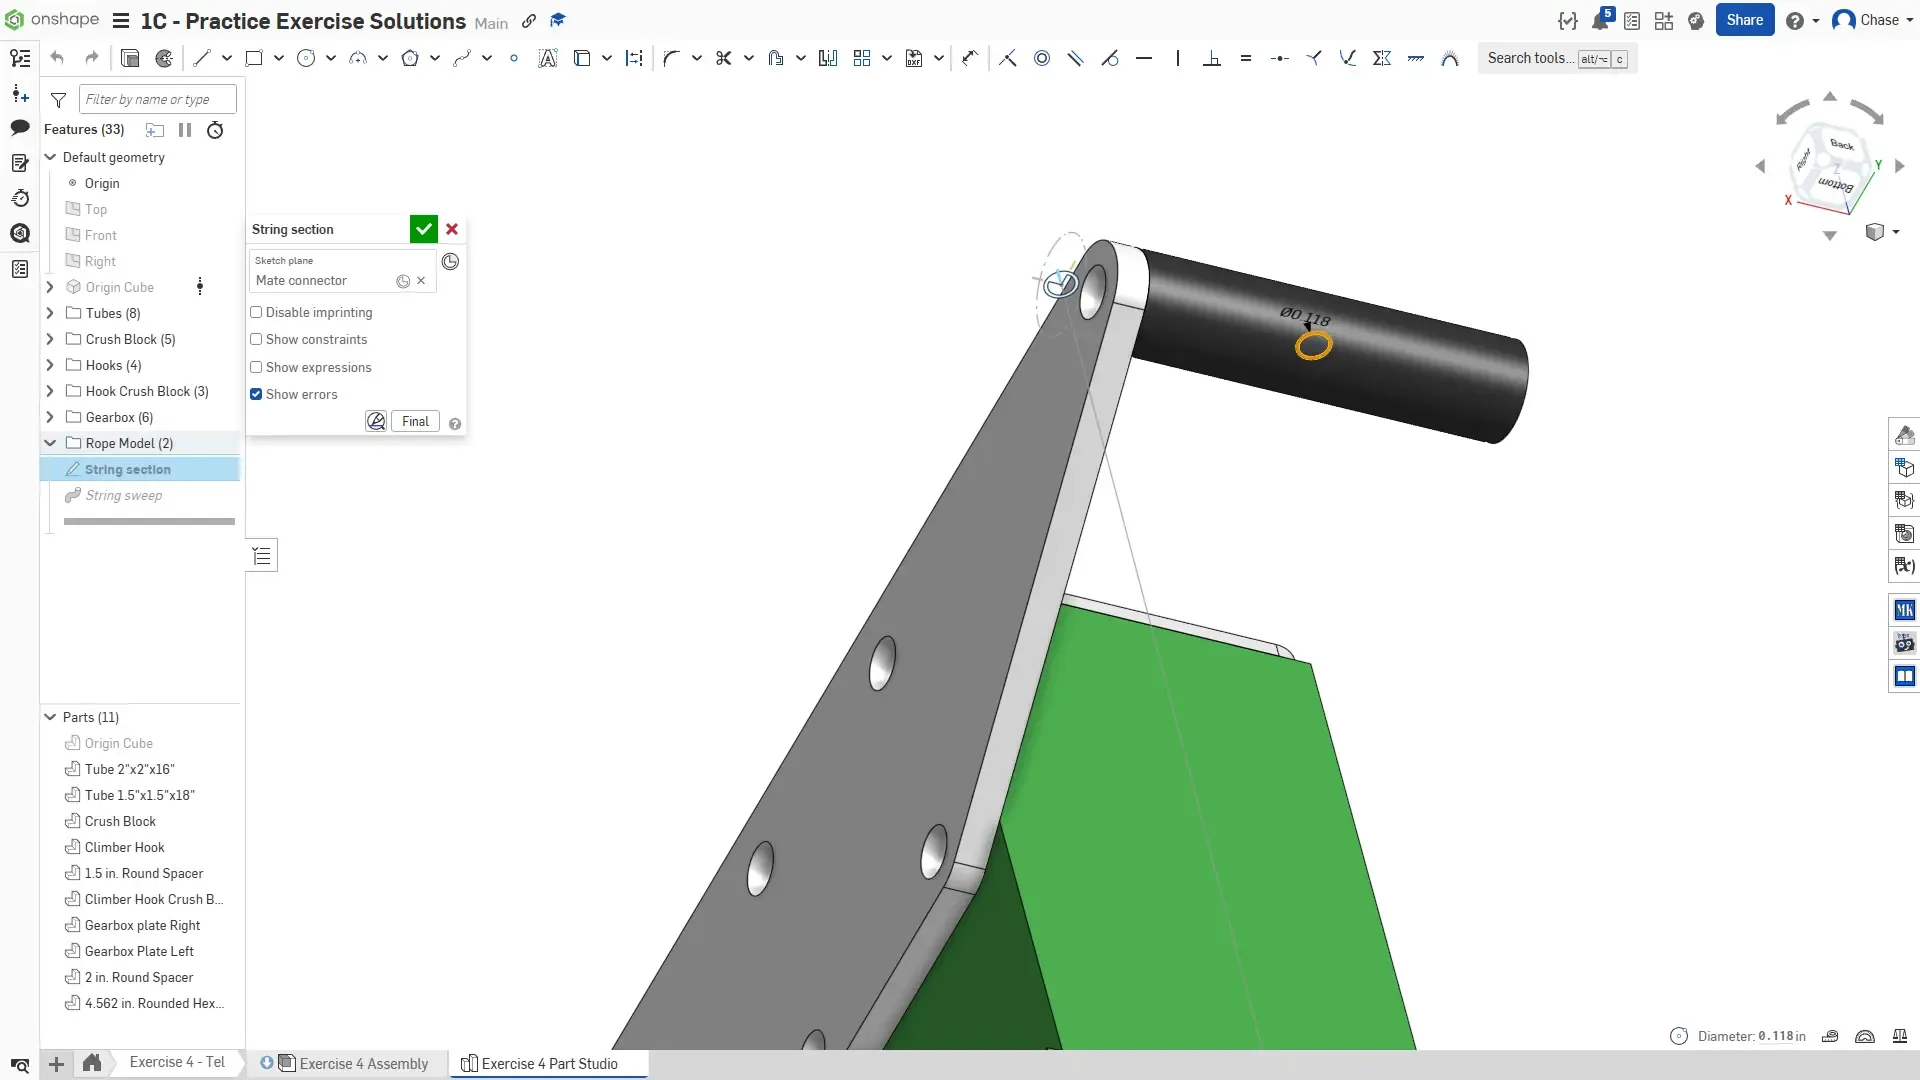
Task: Accept String section with green checkmark
Action: (423, 229)
